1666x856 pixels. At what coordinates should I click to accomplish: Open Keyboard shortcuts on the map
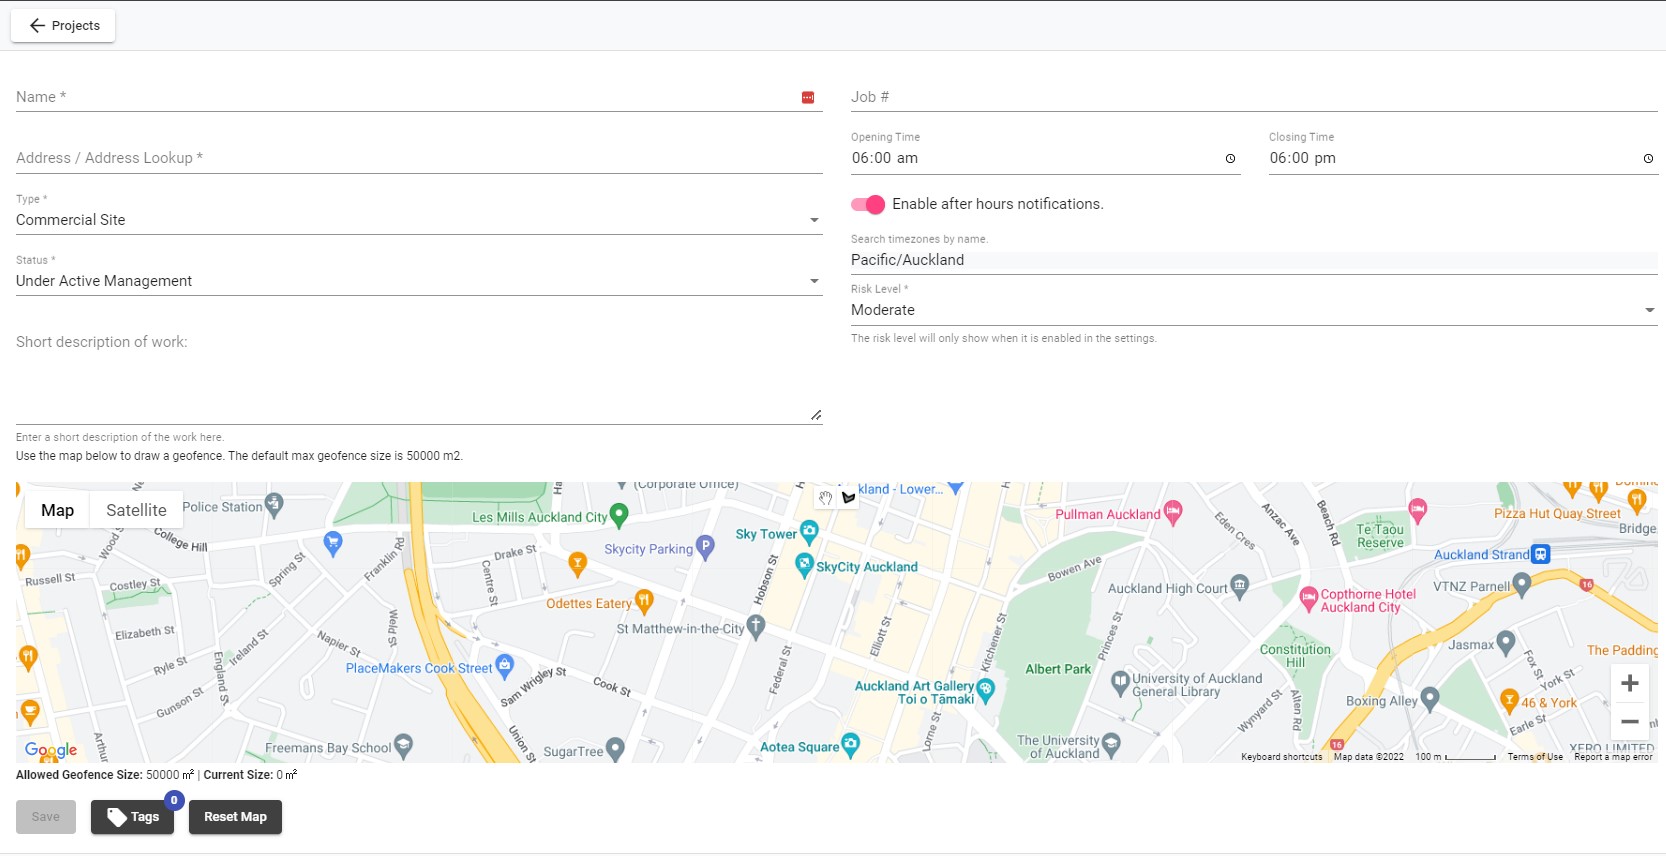click(1281, 757)
